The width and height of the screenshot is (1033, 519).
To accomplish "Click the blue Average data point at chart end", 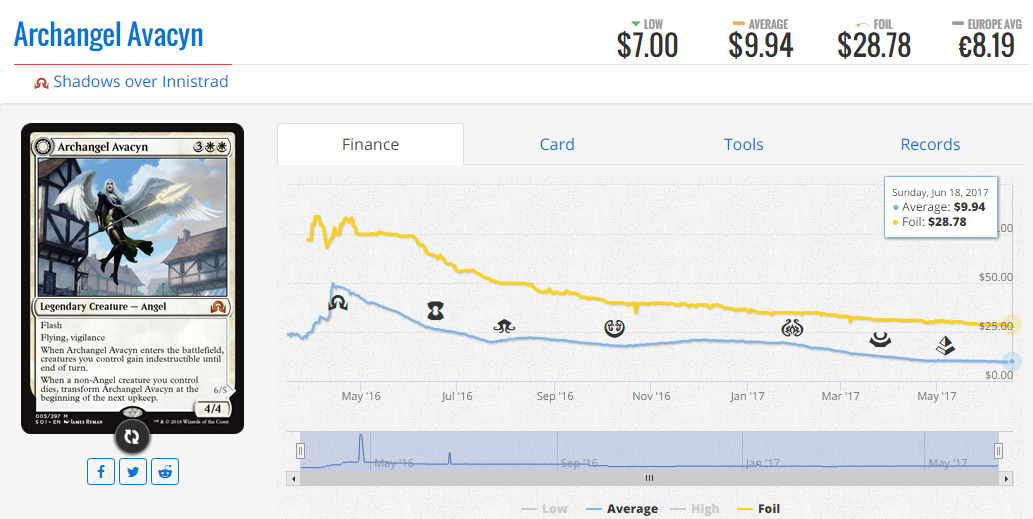I will [1012, 362].
